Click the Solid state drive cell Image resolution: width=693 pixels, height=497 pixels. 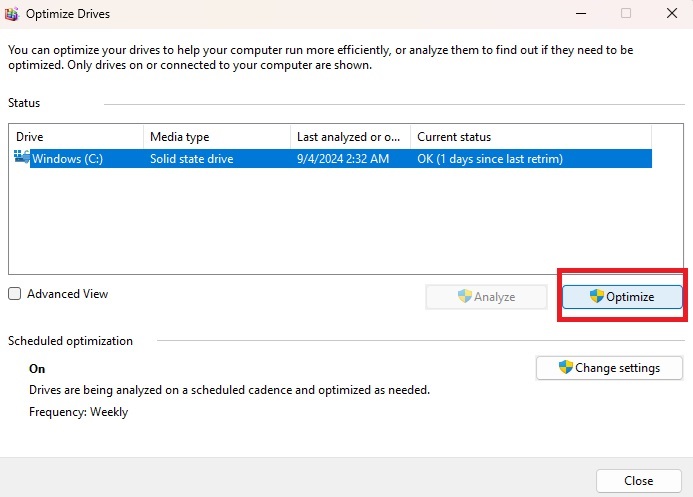point(192,159)
